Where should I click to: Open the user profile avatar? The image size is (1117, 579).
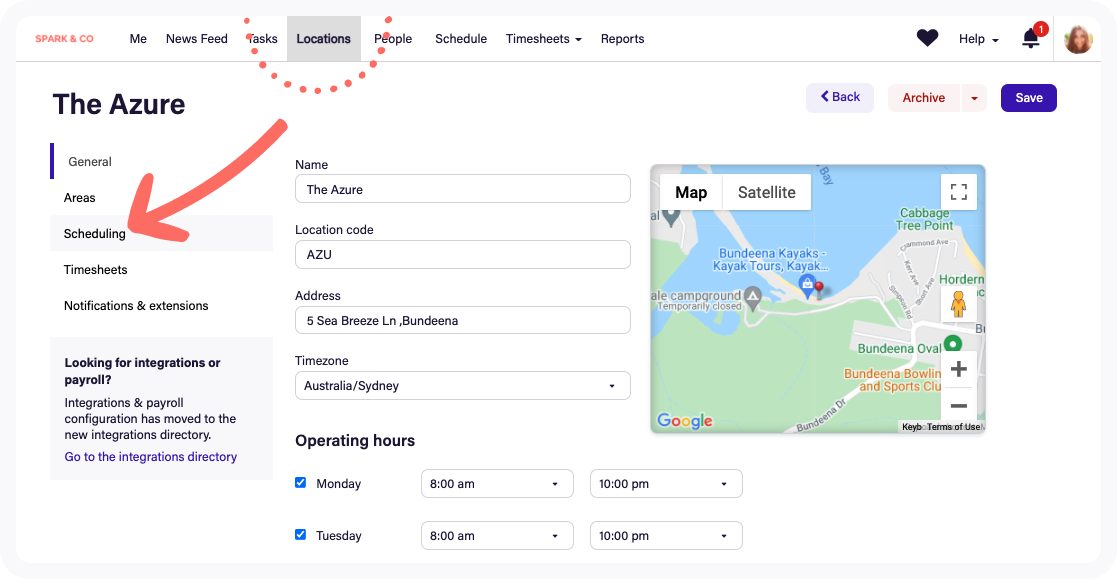click(x=1078, y=39)
